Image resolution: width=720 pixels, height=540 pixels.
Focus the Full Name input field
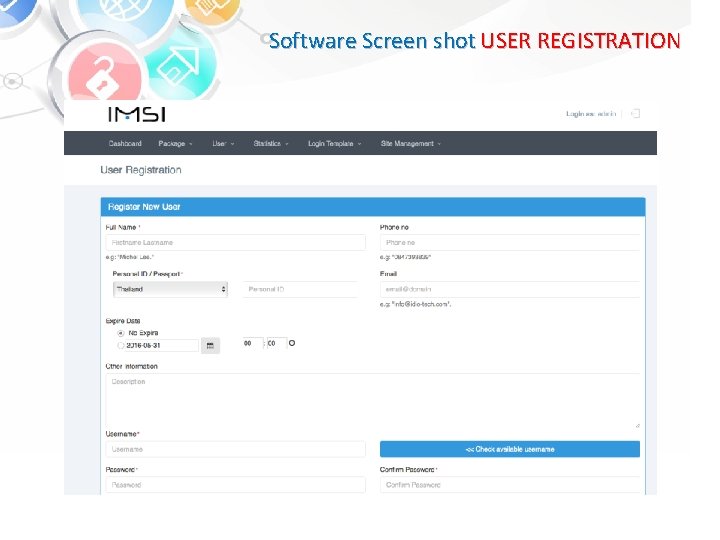pos(236,242)
